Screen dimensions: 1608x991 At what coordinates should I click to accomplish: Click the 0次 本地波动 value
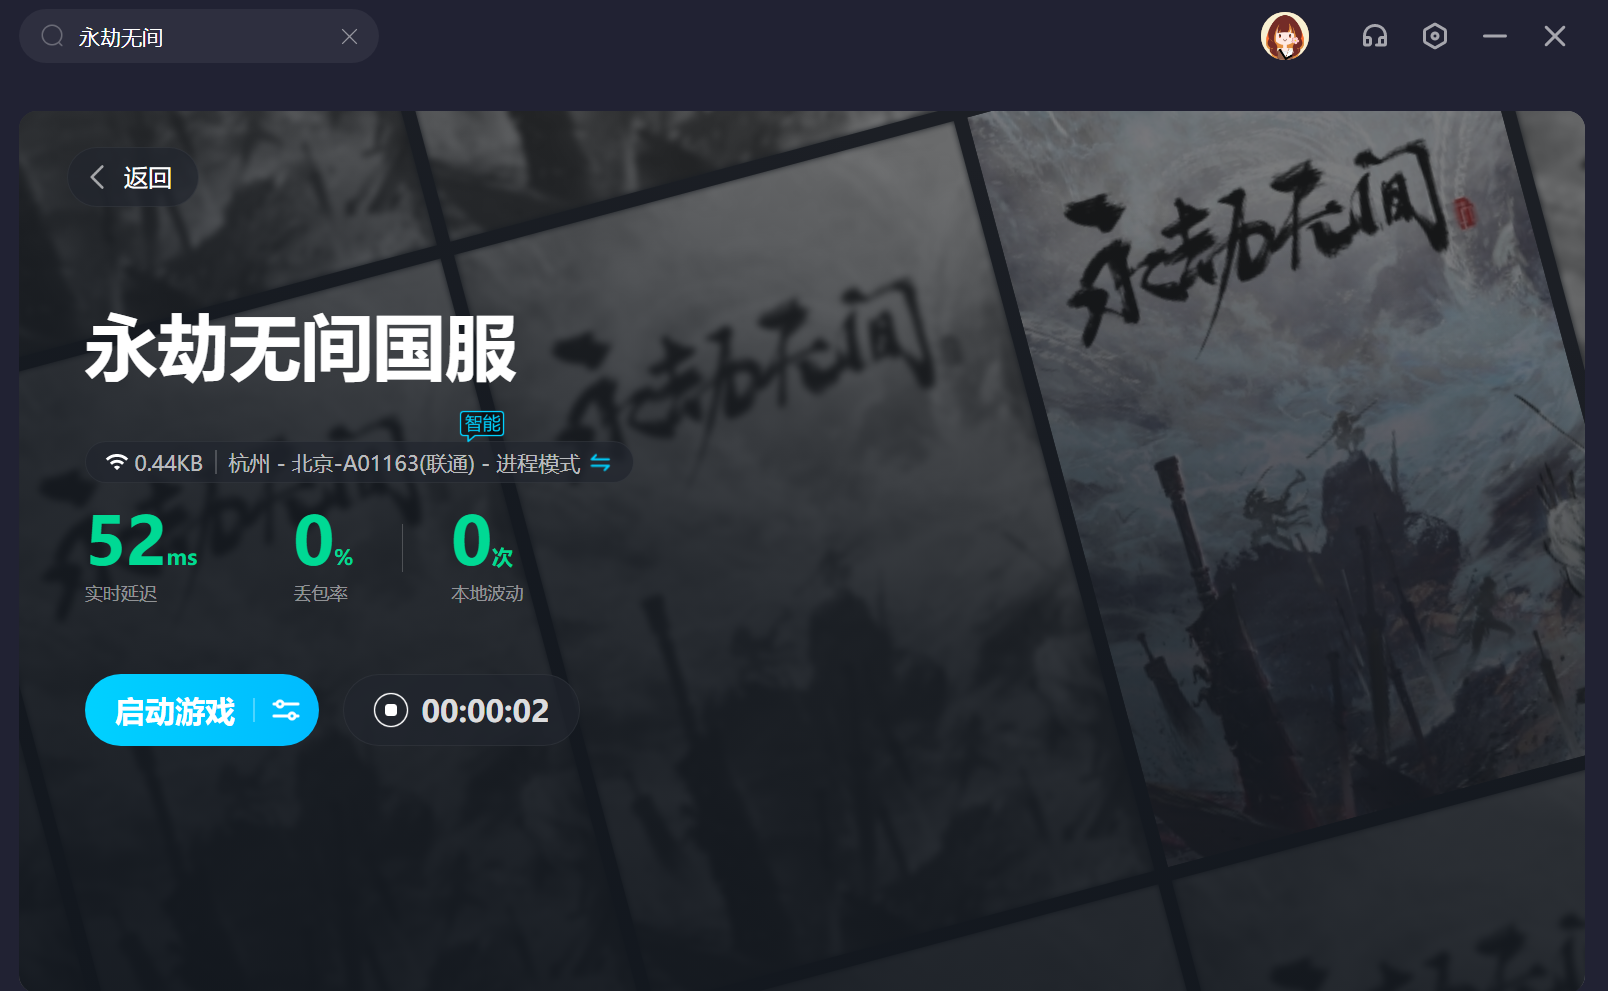click(482, 541)
